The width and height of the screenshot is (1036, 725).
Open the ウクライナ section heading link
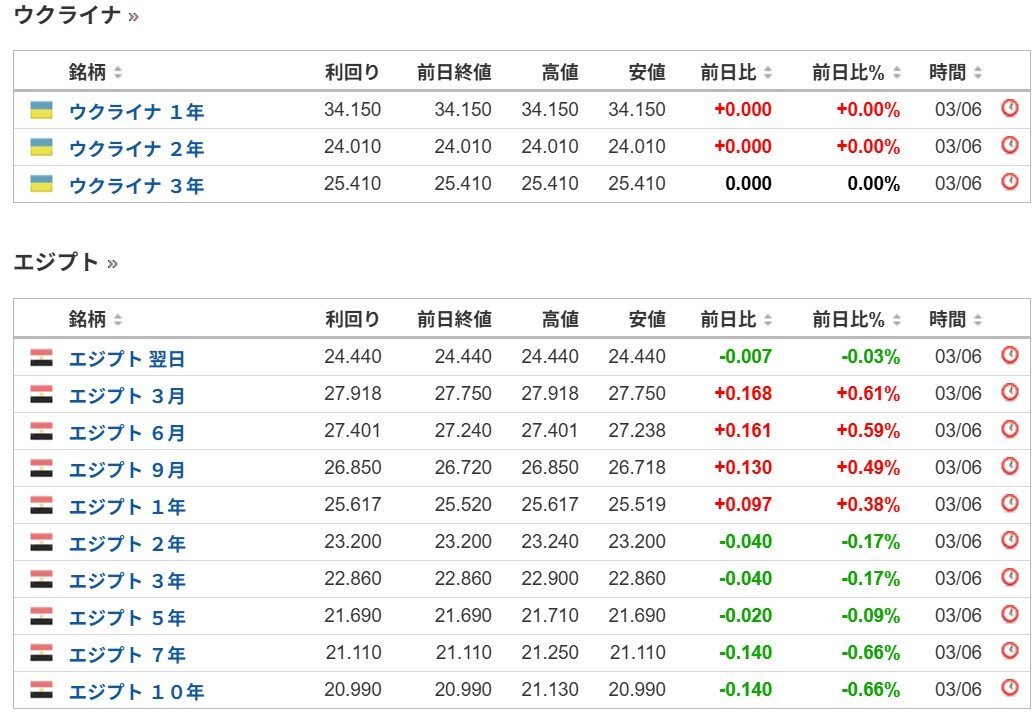click(67, 15)
